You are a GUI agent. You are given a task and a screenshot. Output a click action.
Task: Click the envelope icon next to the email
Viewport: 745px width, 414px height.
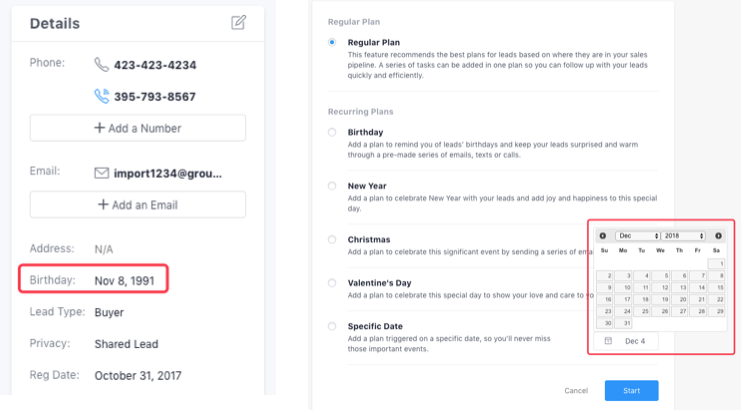pos(101,173)
